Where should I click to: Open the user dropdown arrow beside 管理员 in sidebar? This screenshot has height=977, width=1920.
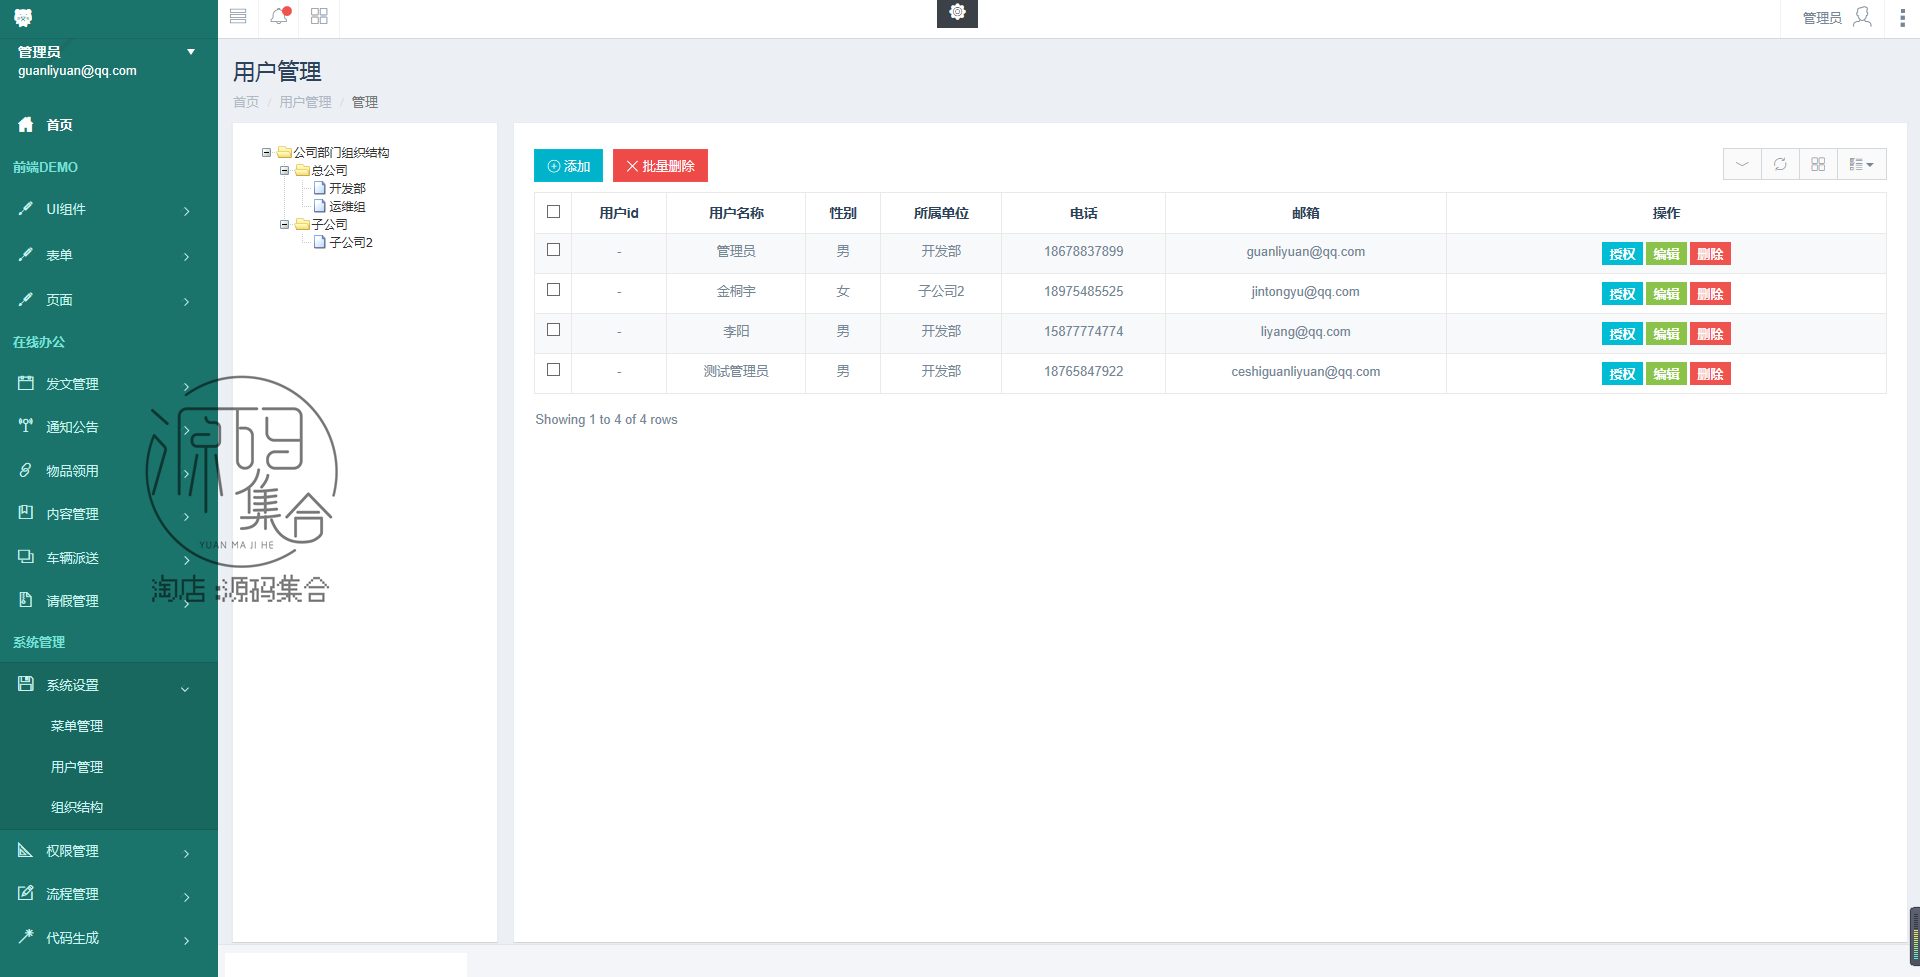(x=191, y=52)
